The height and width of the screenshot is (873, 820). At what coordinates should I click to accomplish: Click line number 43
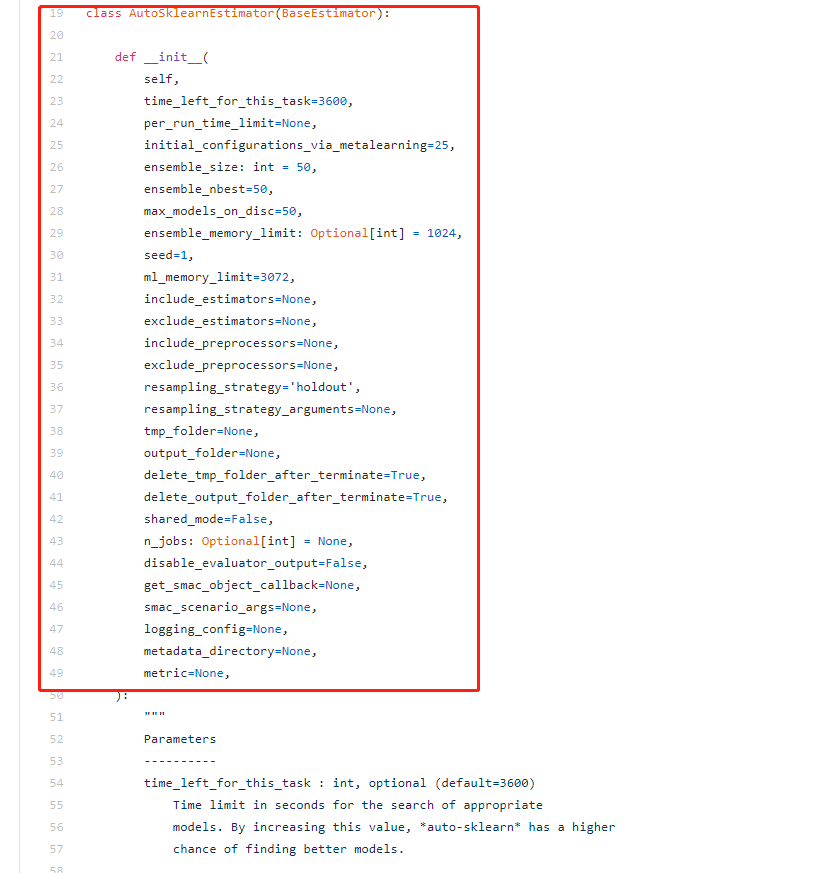[56, 541]
